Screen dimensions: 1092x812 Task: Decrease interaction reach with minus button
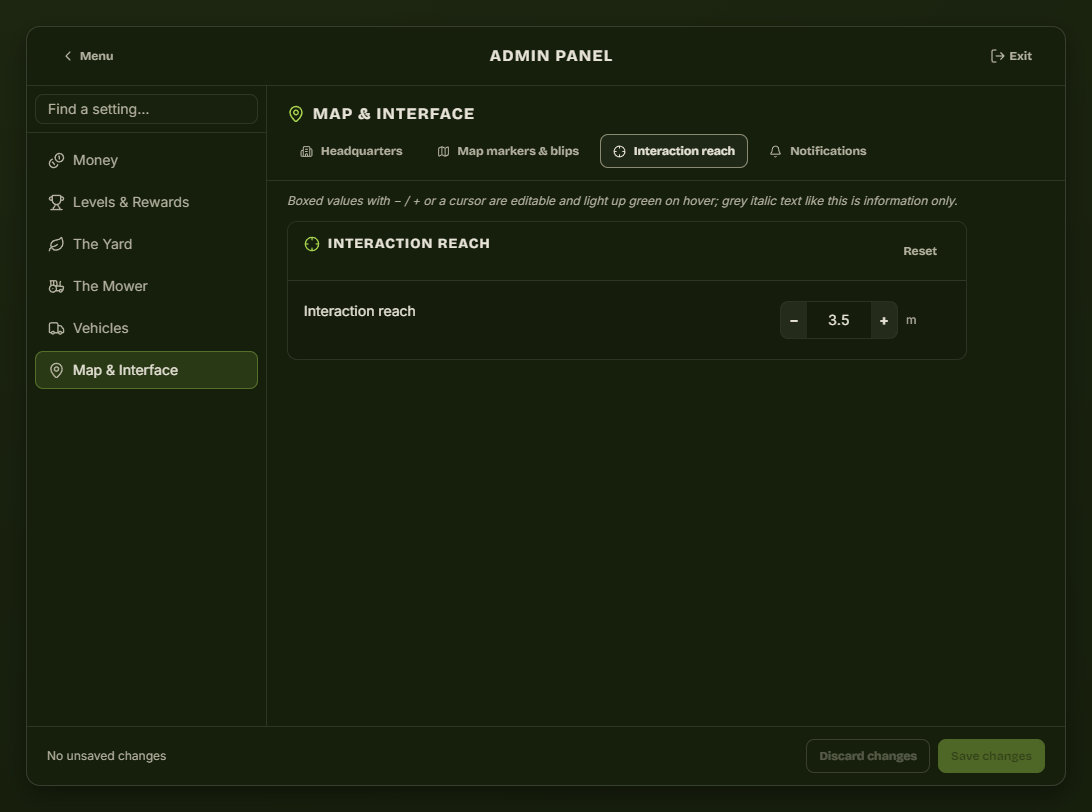(794, 320)
